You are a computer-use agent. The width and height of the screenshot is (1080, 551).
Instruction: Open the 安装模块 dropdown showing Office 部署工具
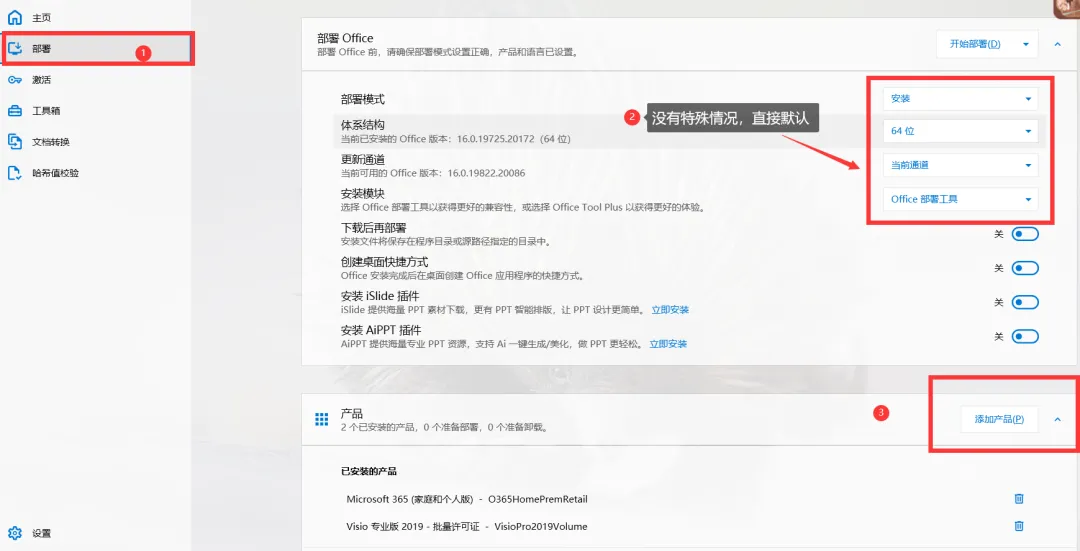point(961,199)
